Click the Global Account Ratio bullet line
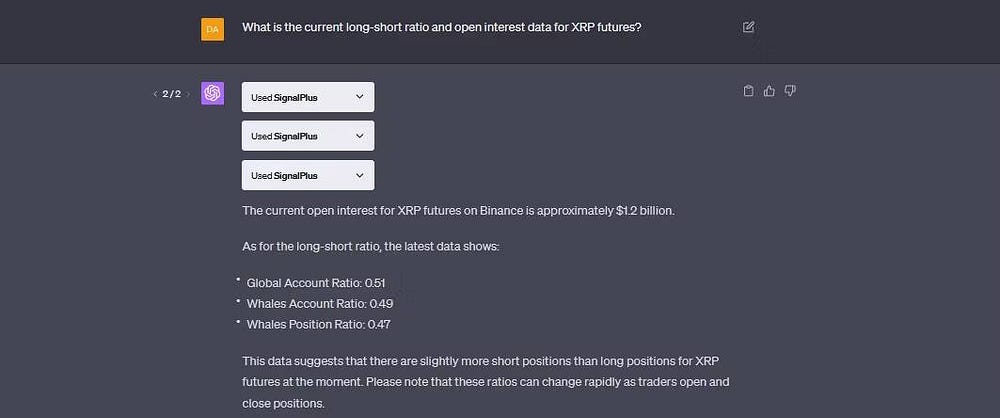The height and width of the screenshot is (418, 1000). pyautogui.click(x=315, y=283)
